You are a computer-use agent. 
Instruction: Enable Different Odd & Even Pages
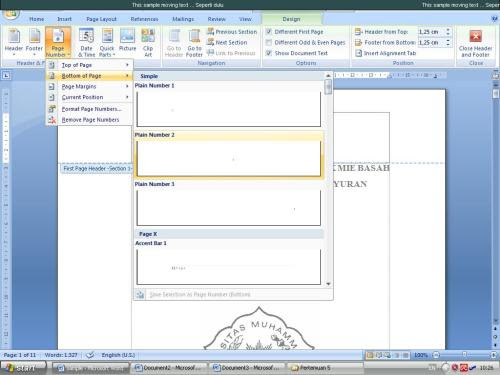(x=269, y=42)
